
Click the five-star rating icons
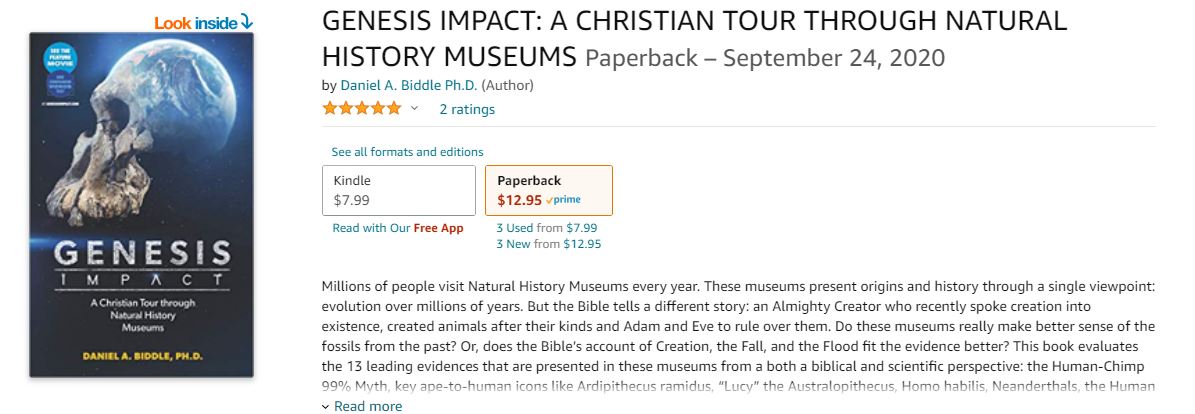362,108
